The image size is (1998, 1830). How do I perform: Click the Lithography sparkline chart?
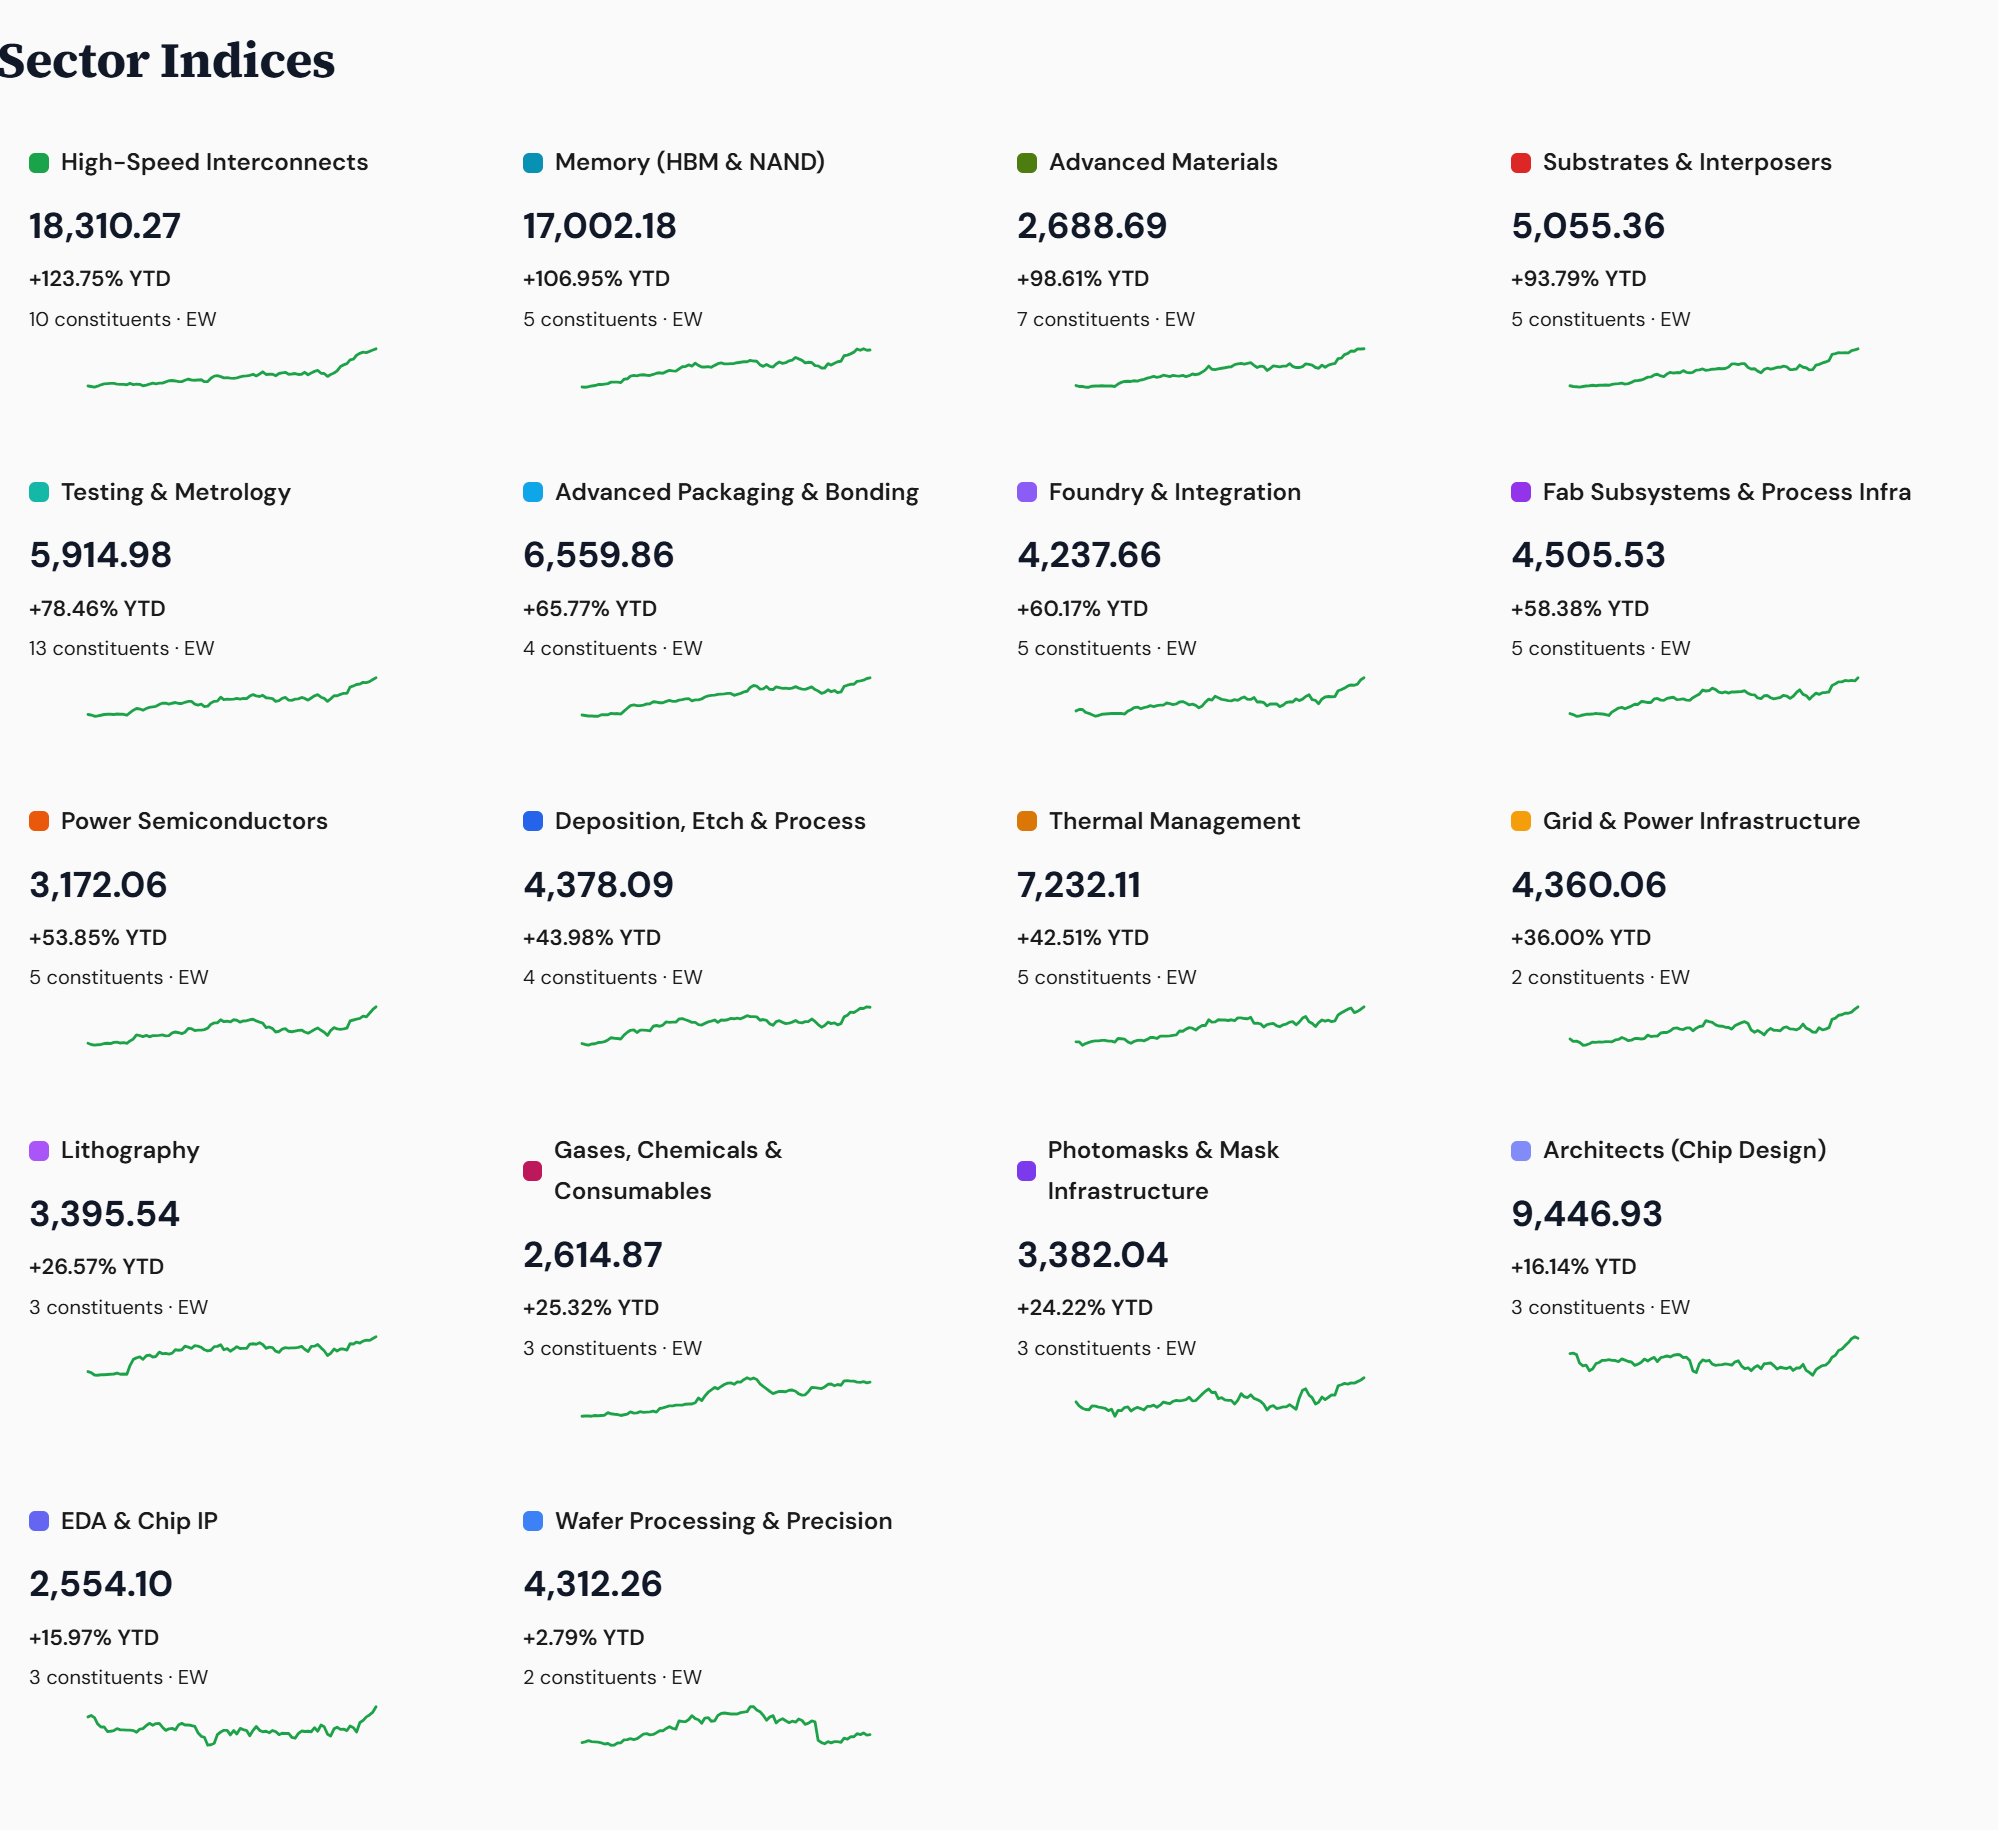click(x=230, y=1355)
